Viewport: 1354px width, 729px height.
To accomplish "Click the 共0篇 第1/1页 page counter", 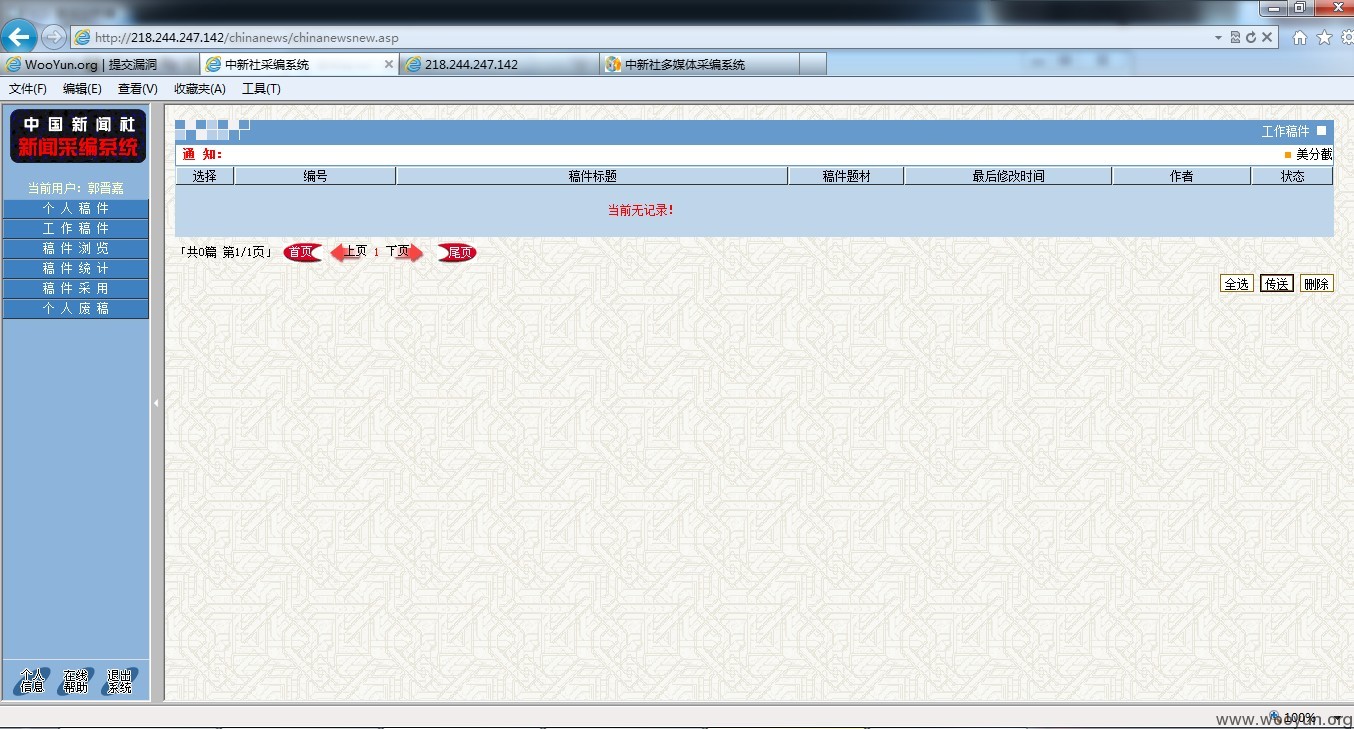I will (226, 252).
